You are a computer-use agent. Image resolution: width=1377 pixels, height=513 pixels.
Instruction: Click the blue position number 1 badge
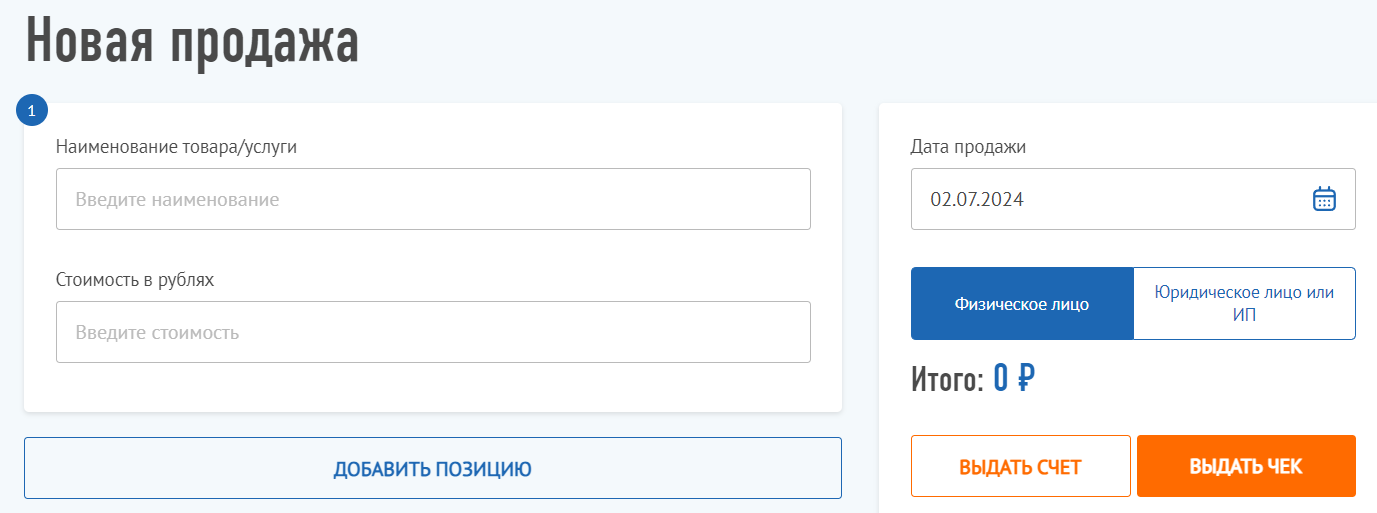32,111
